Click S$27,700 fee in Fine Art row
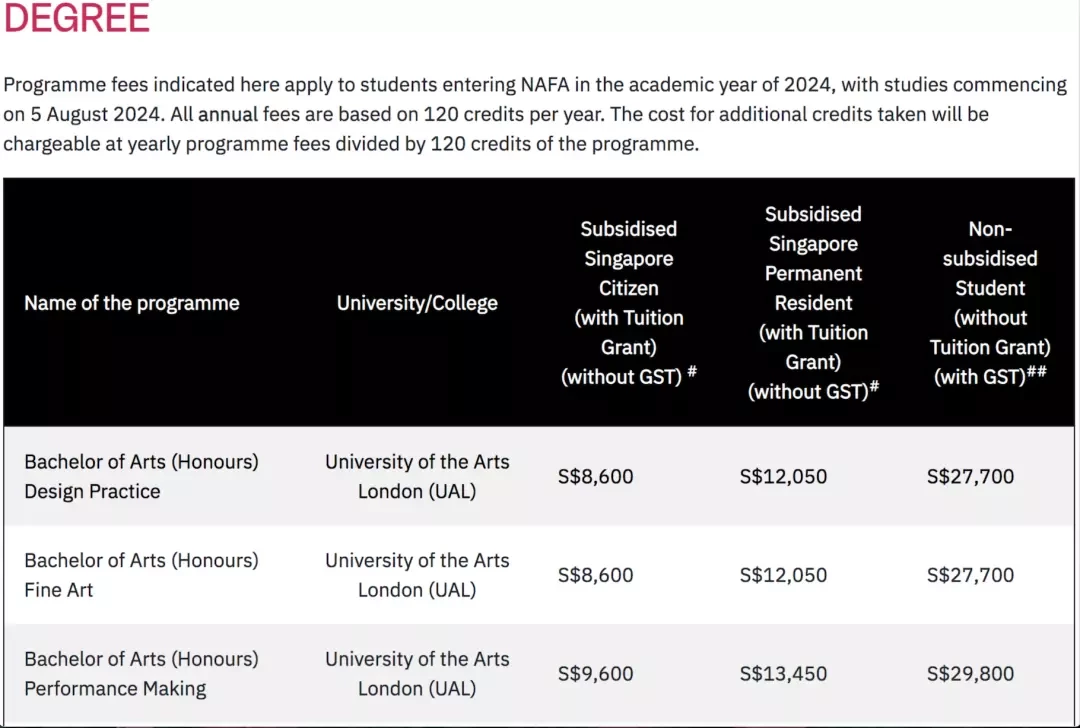 (x=970, y=574)
